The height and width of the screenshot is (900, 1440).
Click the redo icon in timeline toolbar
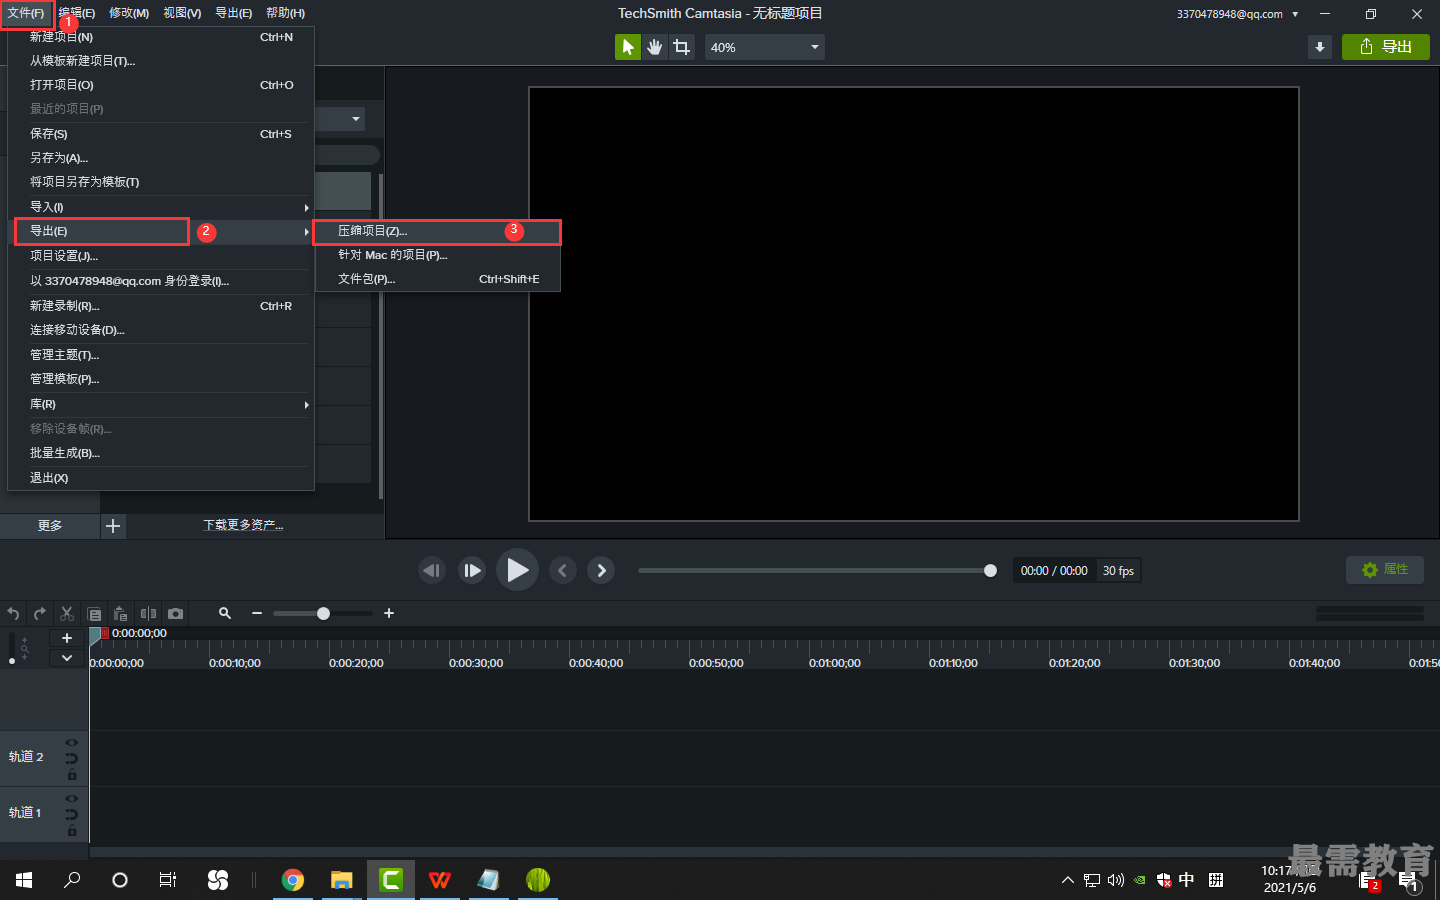click(x=40, y=613)
